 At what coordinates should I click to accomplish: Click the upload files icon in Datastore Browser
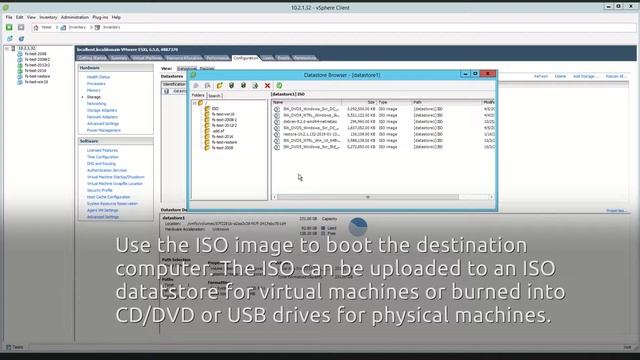pos(231,85)
